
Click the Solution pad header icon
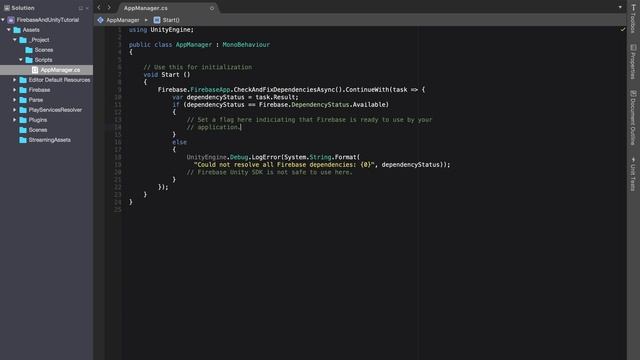point(7,8)
